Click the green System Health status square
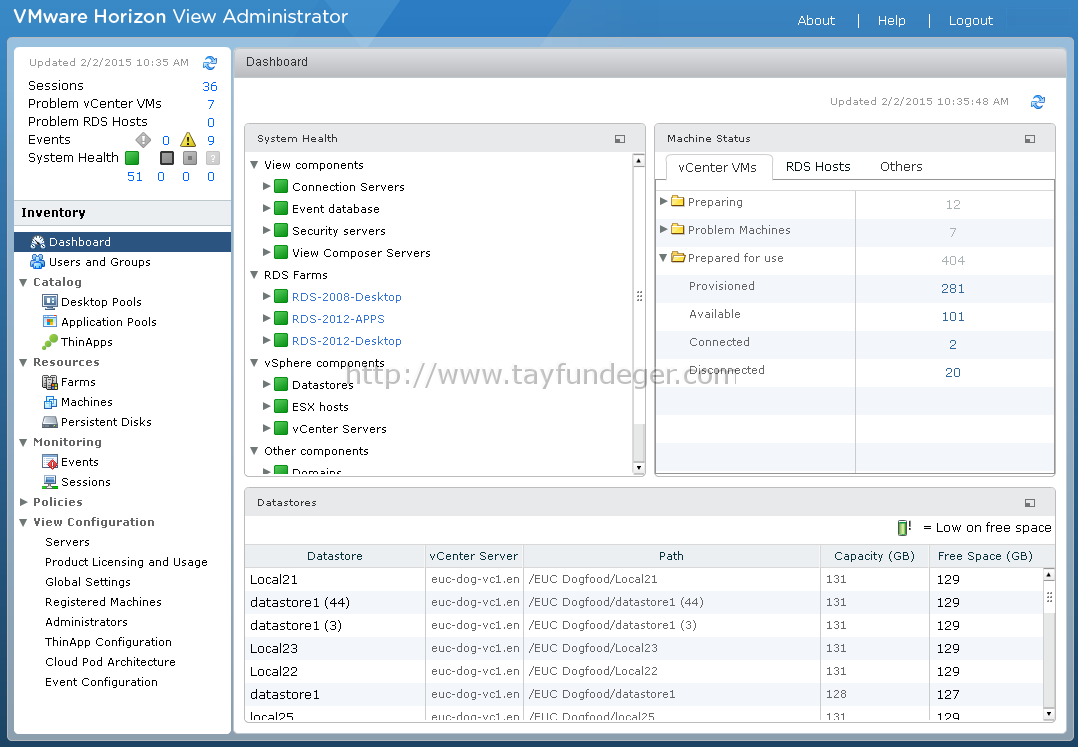This screenshot has height=747, width=1078. tap(132, 158)
